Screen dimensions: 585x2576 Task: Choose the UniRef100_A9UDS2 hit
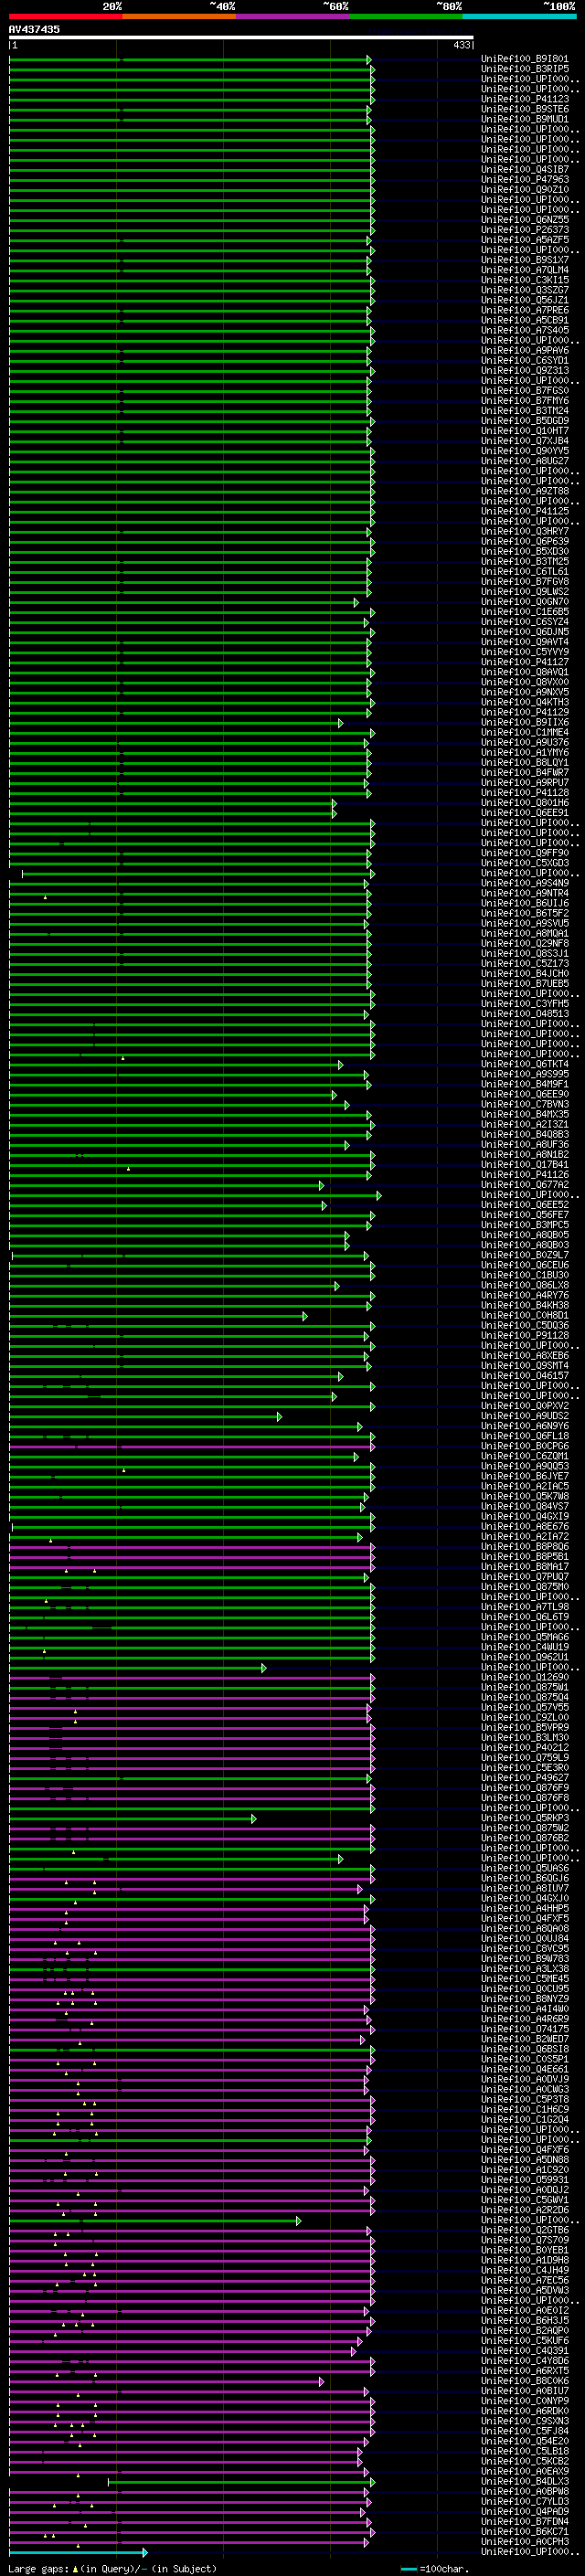(x=525, y=1416)
